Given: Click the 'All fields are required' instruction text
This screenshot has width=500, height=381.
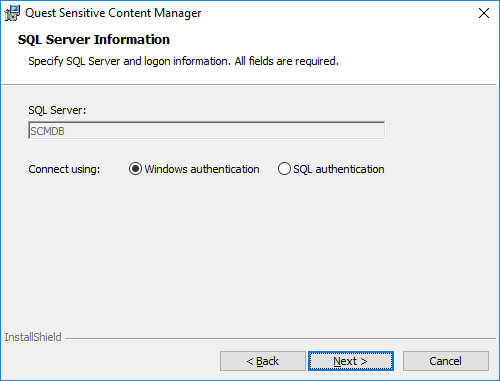Looking at the screenshot, I should pos(286,61).
